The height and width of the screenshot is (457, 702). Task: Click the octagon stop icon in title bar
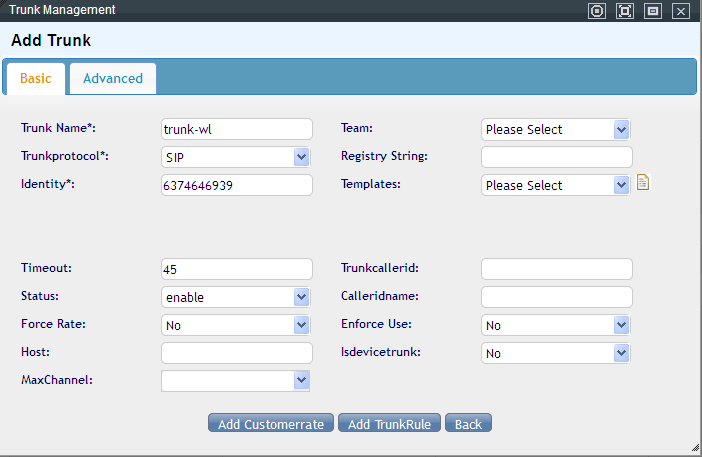pos(597,11)
